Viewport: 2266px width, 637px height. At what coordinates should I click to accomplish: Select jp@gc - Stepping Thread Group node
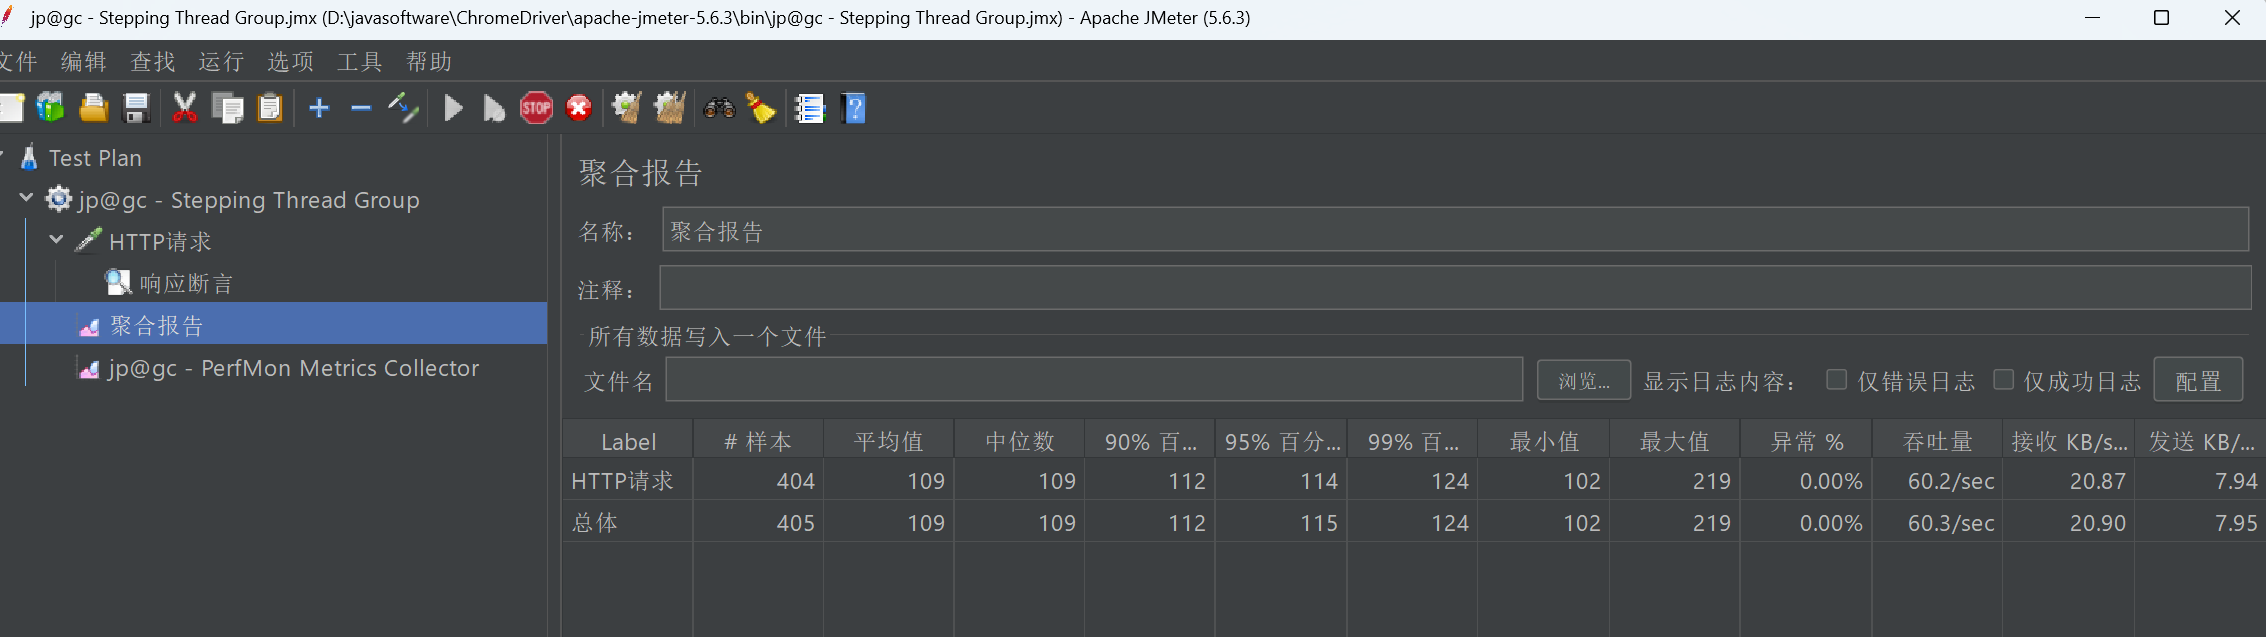249,200
